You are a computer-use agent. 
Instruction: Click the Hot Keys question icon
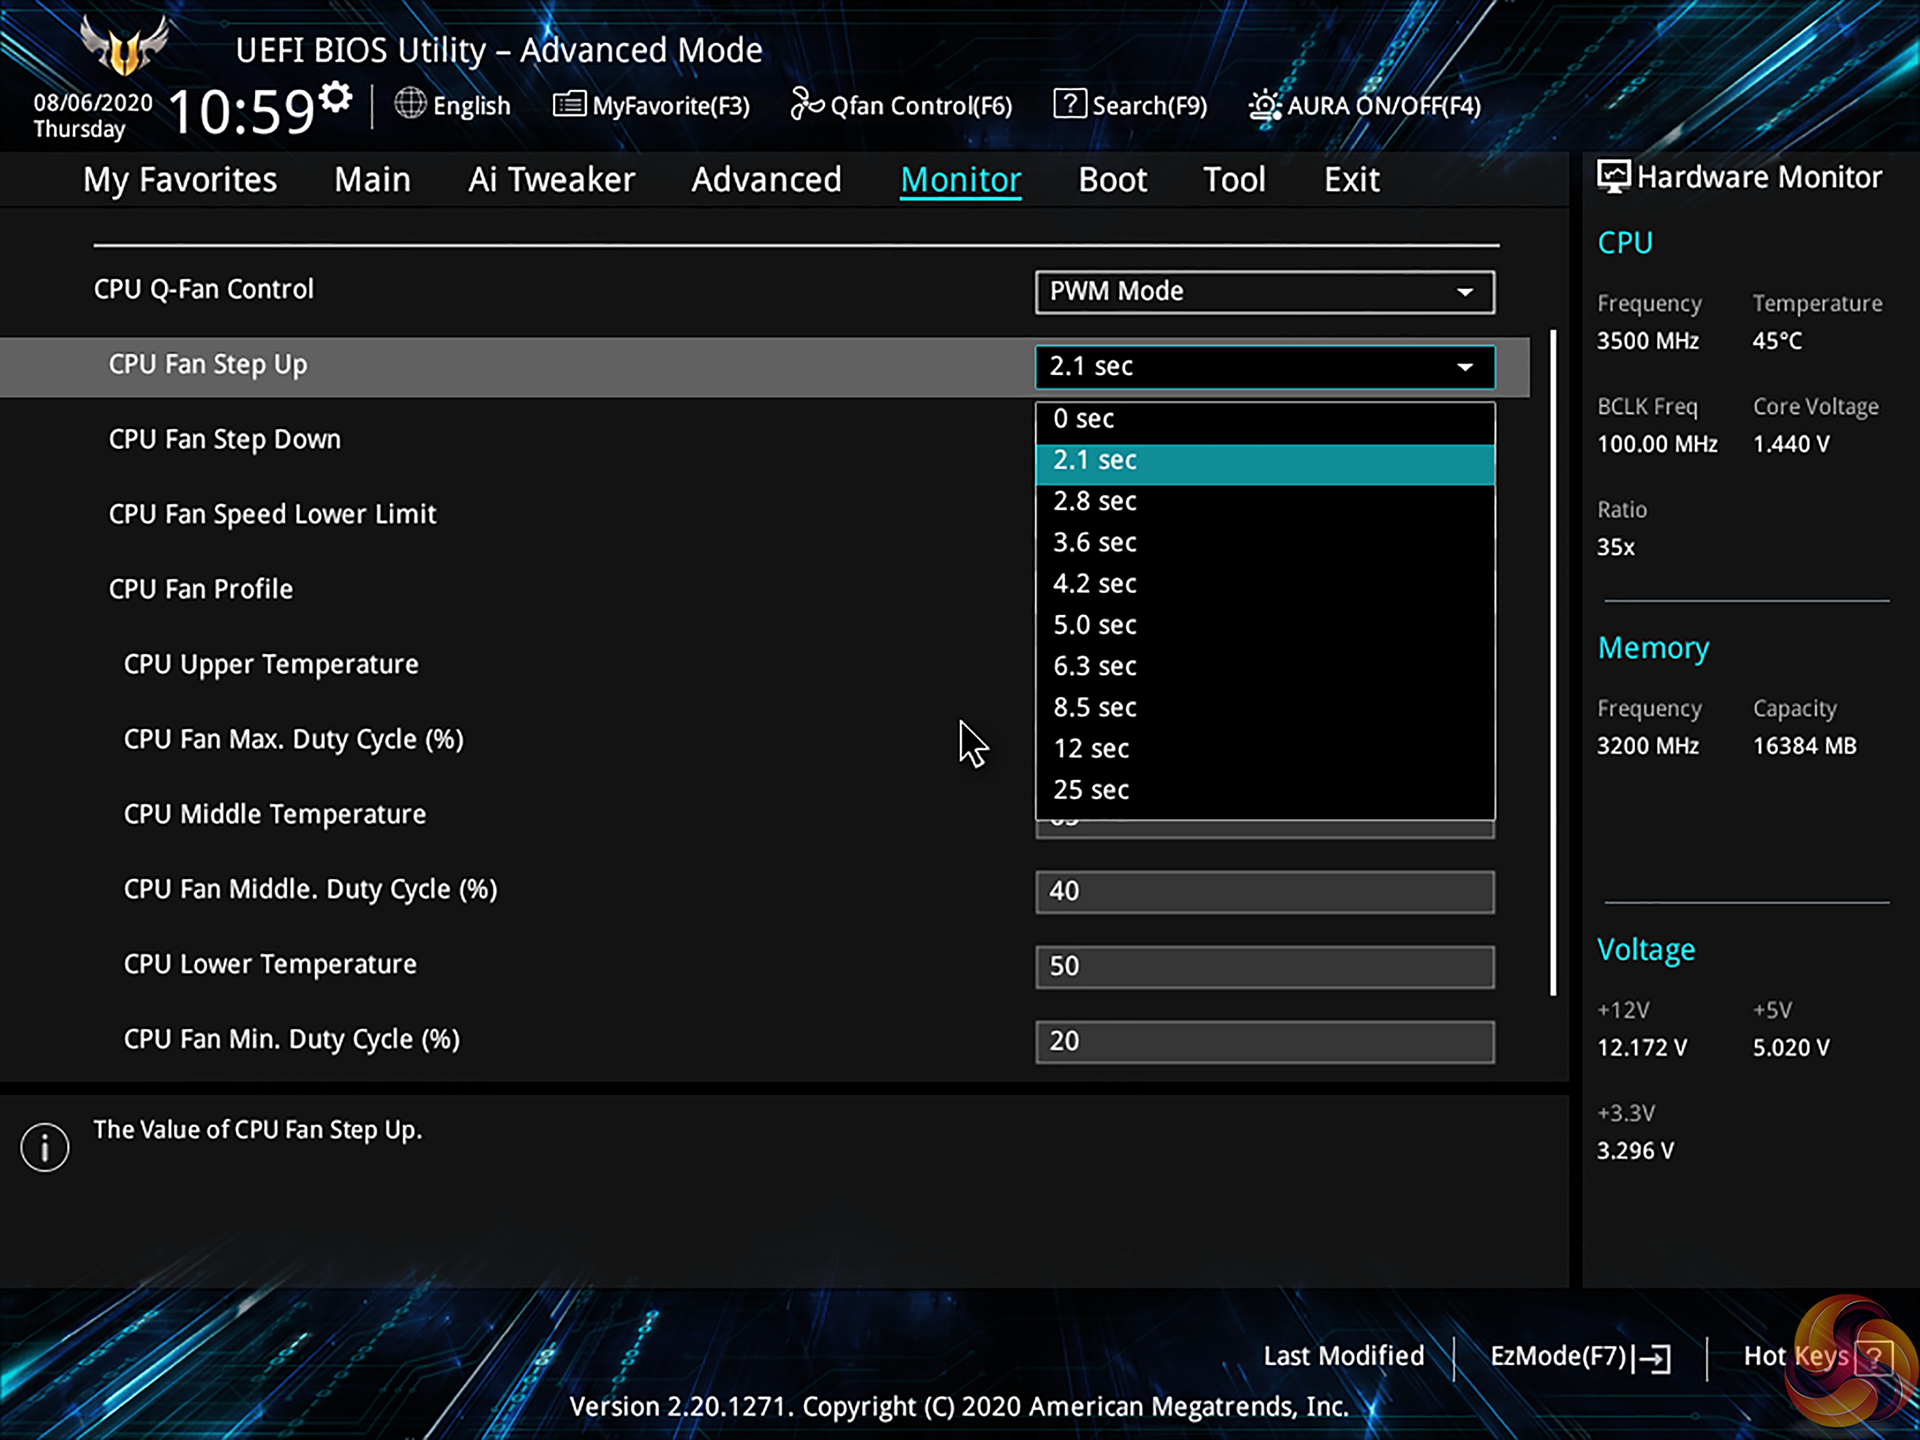click(x=1872, y=1357)
